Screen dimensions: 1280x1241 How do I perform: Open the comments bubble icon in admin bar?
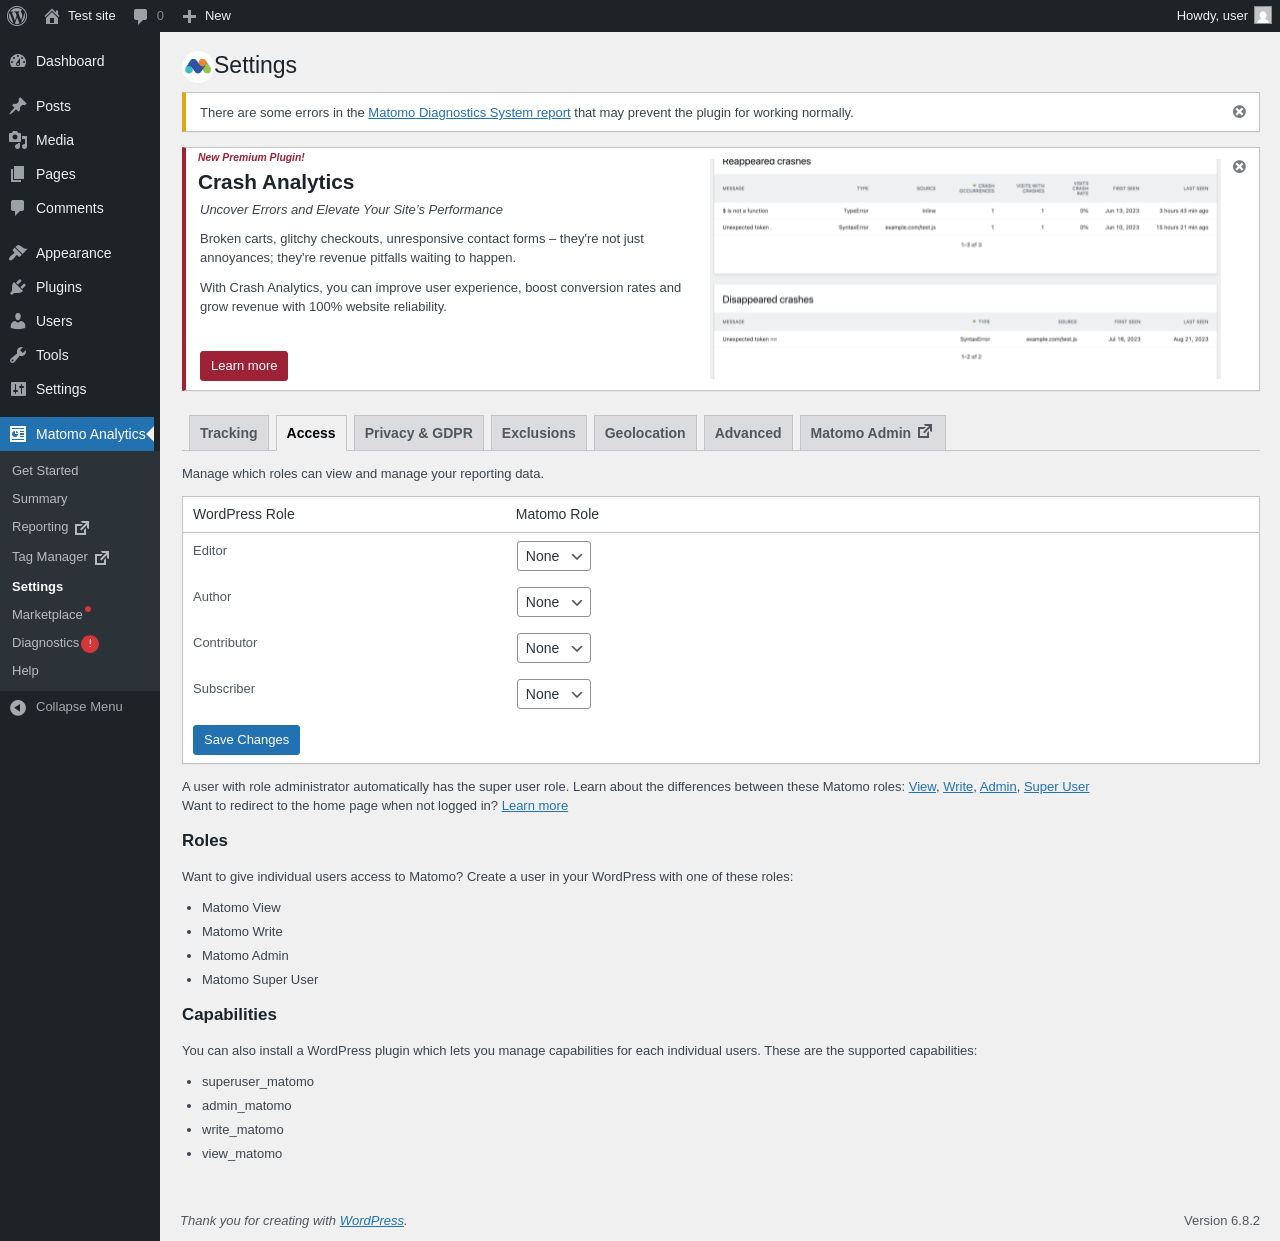point(141,16)
